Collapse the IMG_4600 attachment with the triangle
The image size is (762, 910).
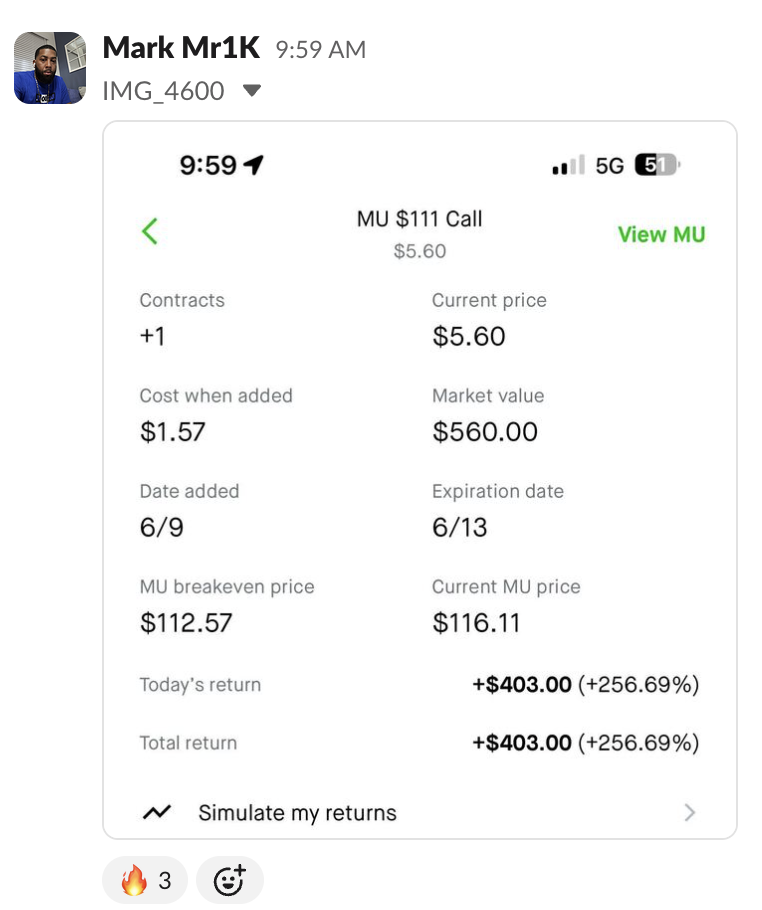[x=252, y=92]
